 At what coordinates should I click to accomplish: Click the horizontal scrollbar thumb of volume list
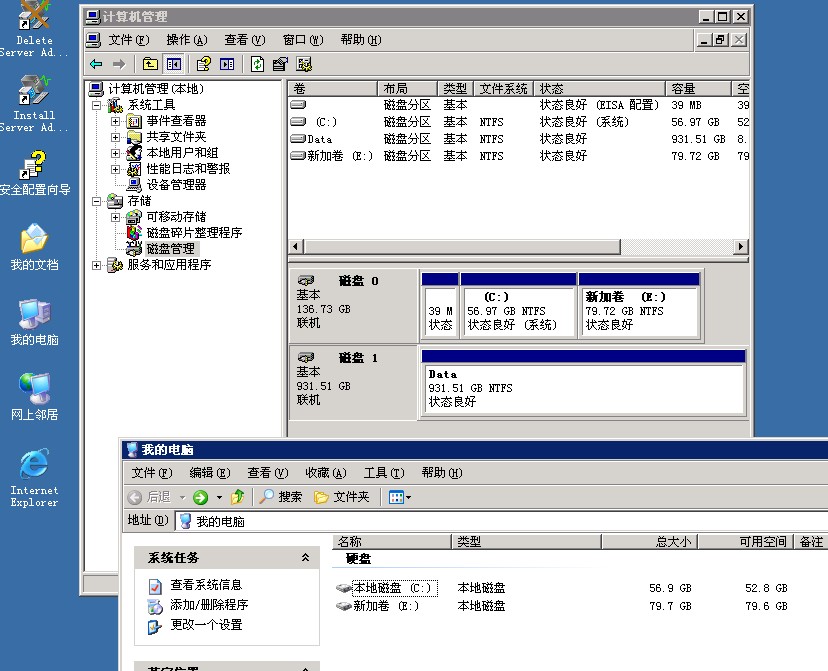[x=463, y=247]
